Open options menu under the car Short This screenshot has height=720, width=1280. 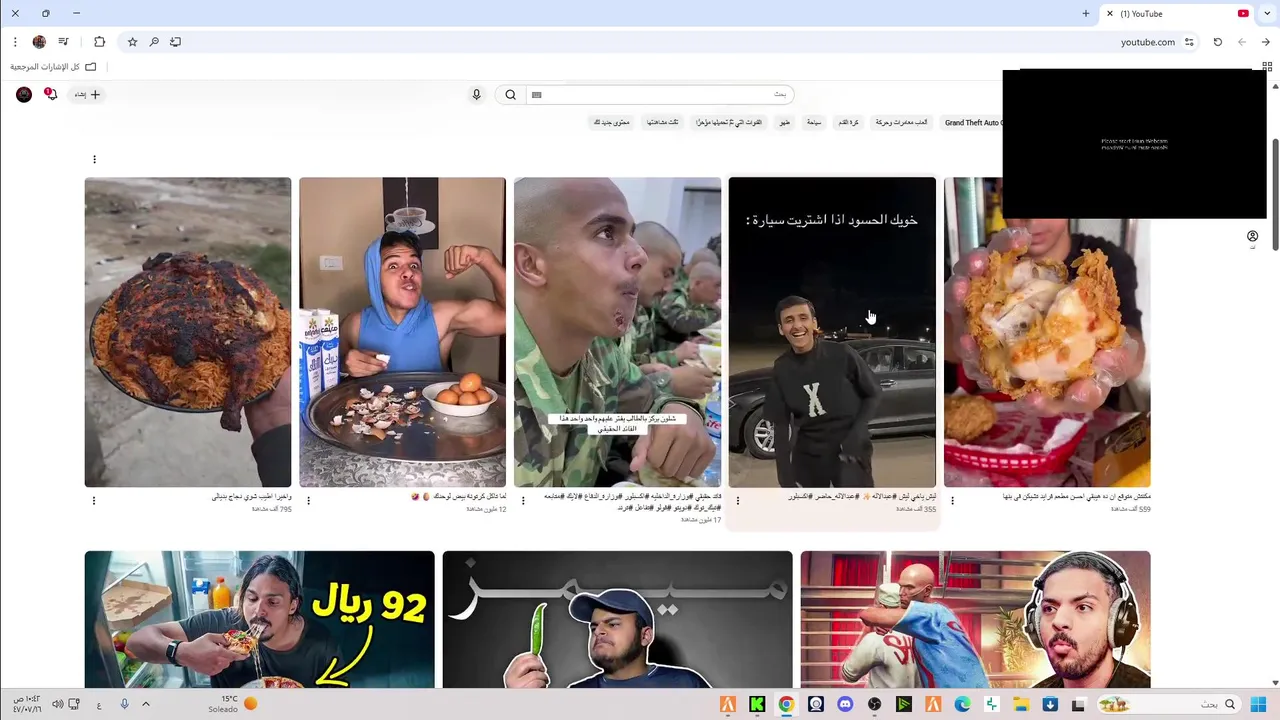click(738, 500)
